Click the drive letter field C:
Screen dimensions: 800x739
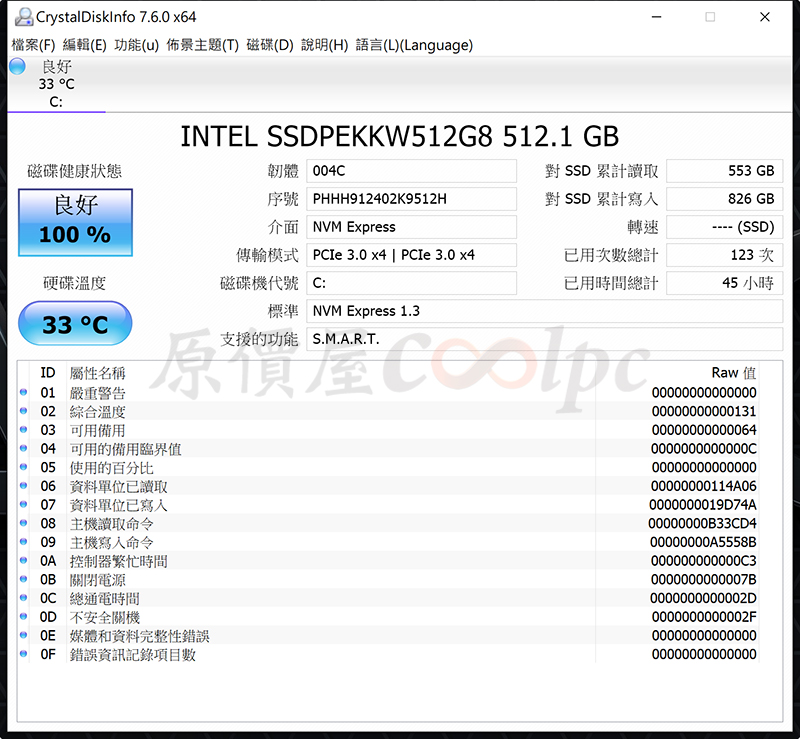pyautogui.click(x=411, y=283)
